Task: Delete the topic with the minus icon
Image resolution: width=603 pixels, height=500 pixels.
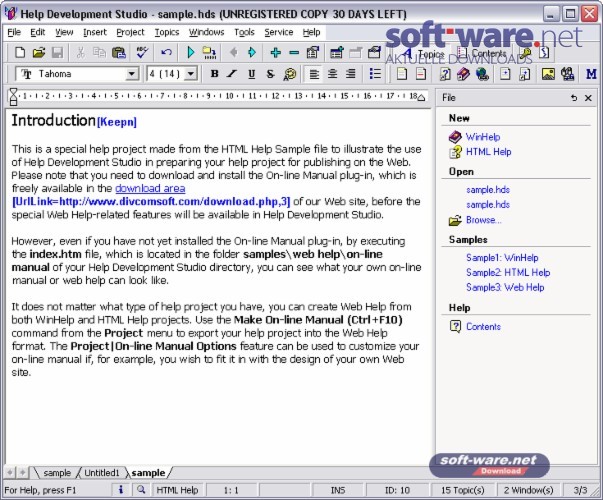Action: (294, 52)
